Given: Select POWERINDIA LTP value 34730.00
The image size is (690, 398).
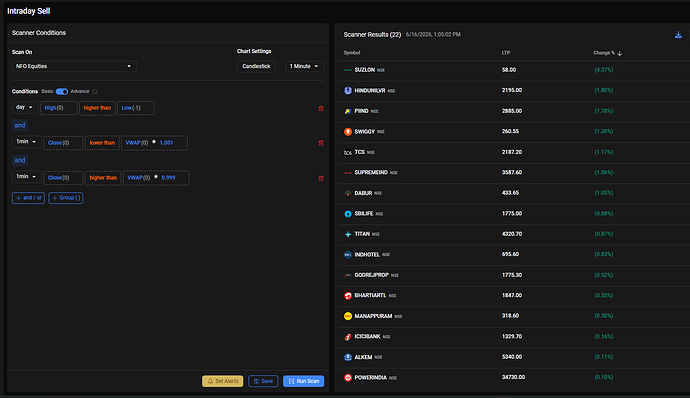Looking at the screenshot, I should click(513, 377).
